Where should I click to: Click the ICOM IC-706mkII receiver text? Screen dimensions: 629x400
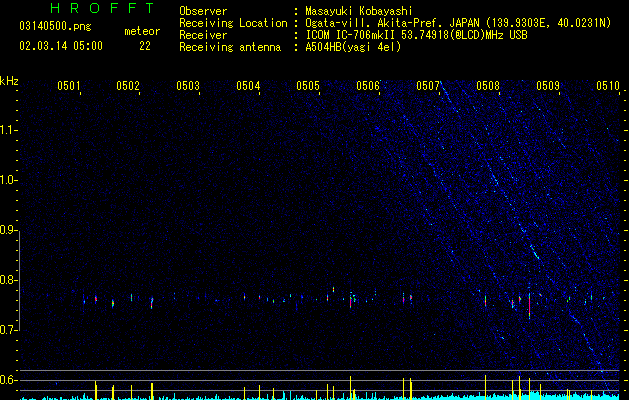click(x=416, y=35)
